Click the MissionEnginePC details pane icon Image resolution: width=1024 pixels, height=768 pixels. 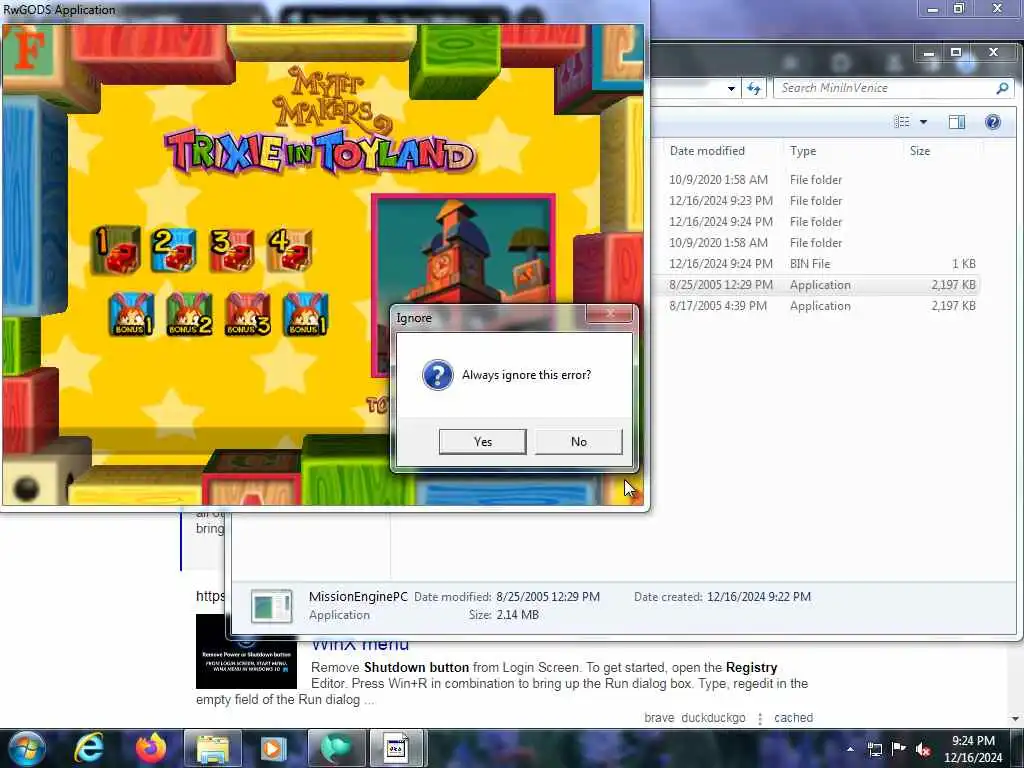coord(272,606)
